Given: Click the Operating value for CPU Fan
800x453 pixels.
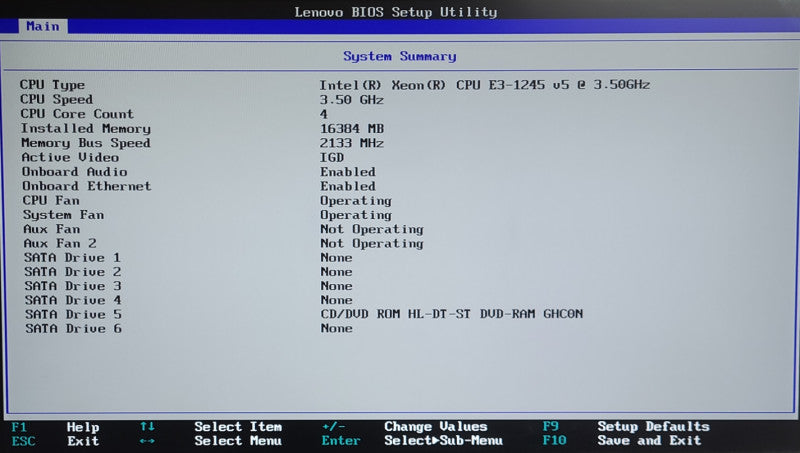Looking at the screenshot, I should coord(356,201).
